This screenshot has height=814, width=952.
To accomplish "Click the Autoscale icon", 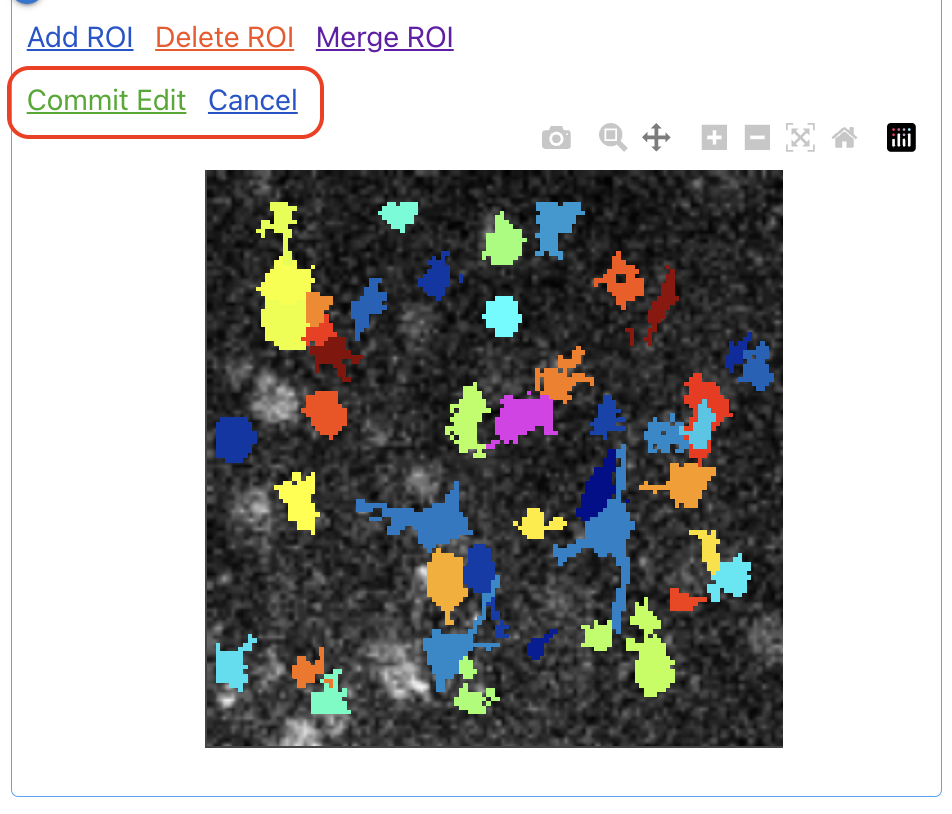I will (x=800, y=138).
